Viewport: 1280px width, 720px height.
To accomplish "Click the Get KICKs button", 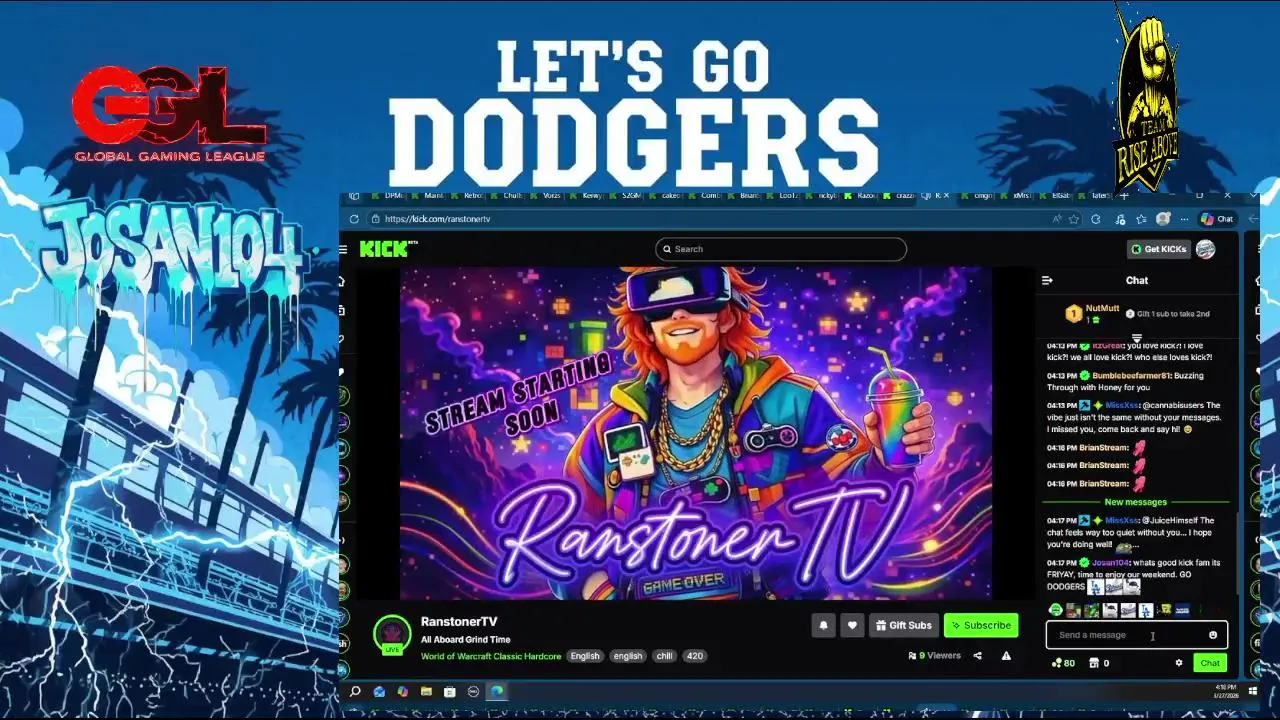I will click(x=1158, y=249).
